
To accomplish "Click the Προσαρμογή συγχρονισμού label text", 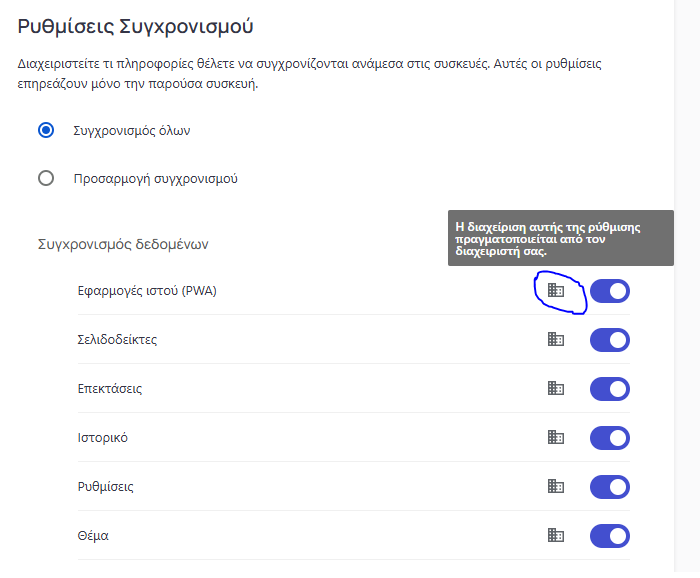I will [x=155, y=179].
